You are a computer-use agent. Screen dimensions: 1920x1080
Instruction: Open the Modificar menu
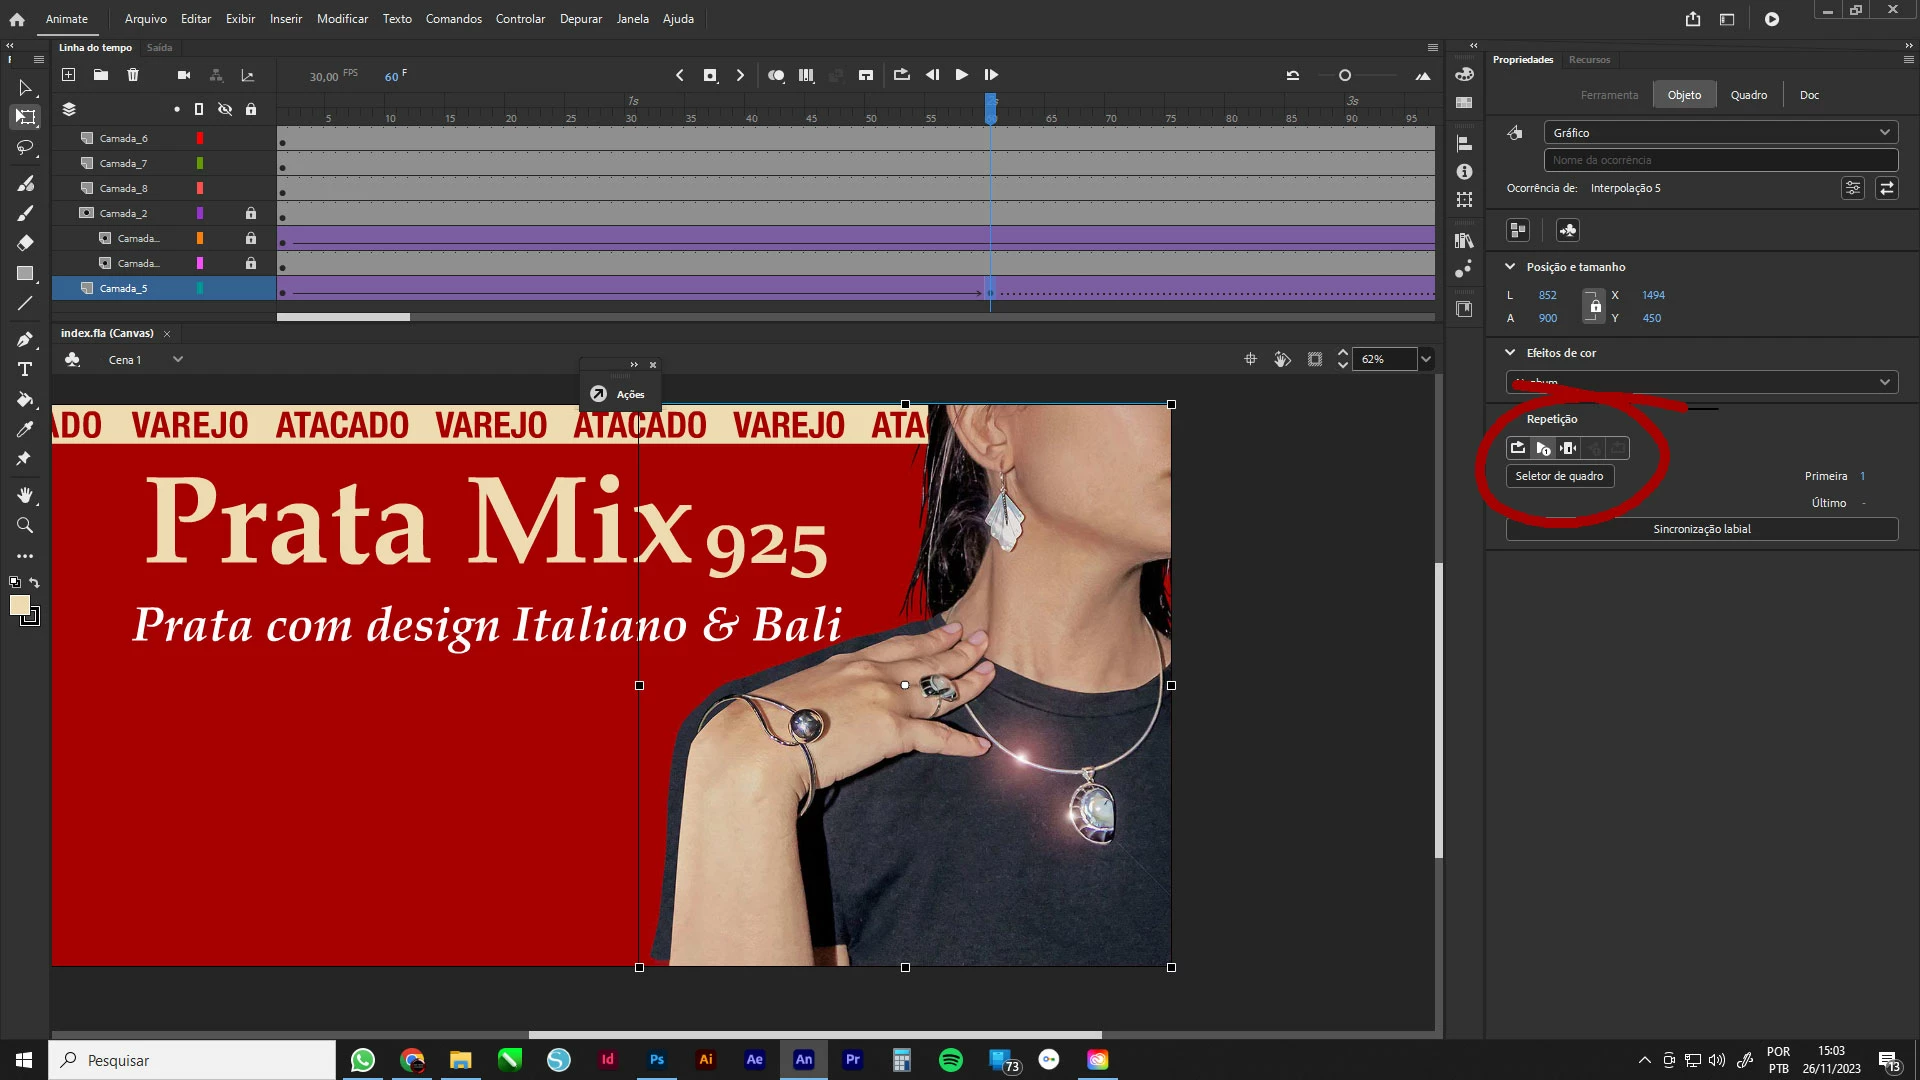tap(342, 19)
